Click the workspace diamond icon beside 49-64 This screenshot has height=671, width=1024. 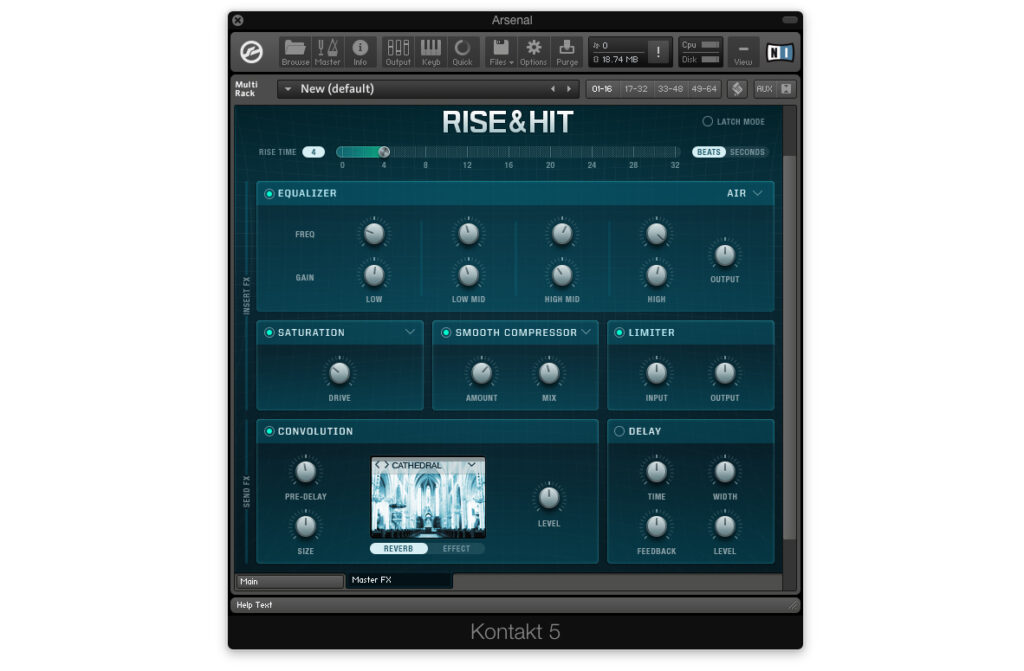tap(737, 89)
